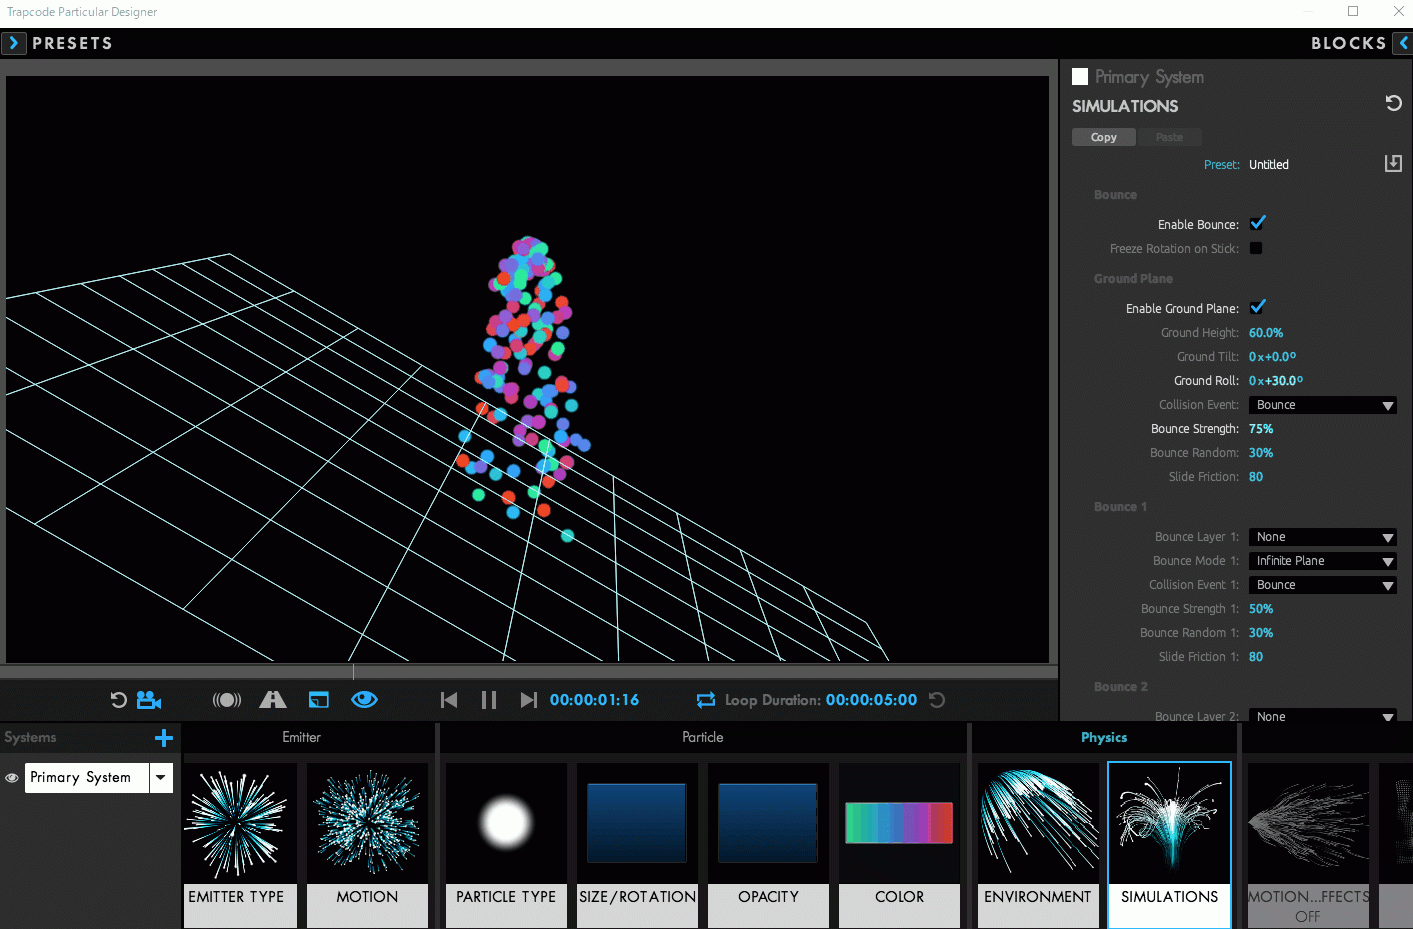Viewport: 1413px width, 929px height.
Task: Save the Simulations preset with download icon
Action: point(1393,164)
